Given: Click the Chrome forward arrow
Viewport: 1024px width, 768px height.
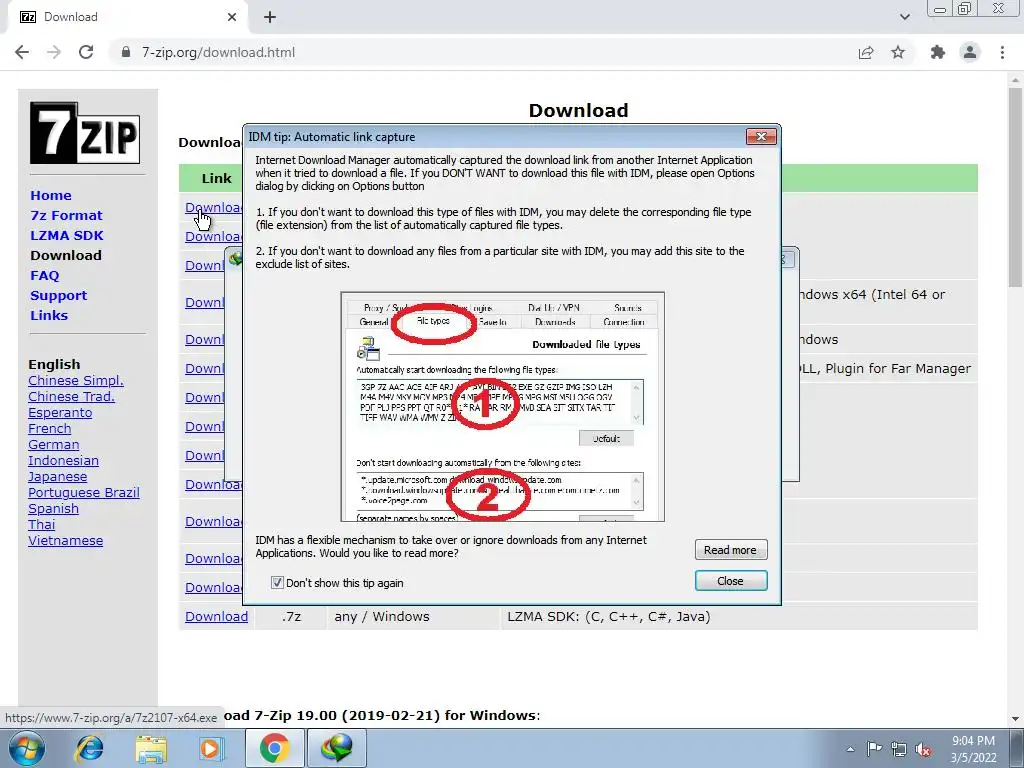Looking at the screenshot, I should pyautogui.click(x=54, y=52).
